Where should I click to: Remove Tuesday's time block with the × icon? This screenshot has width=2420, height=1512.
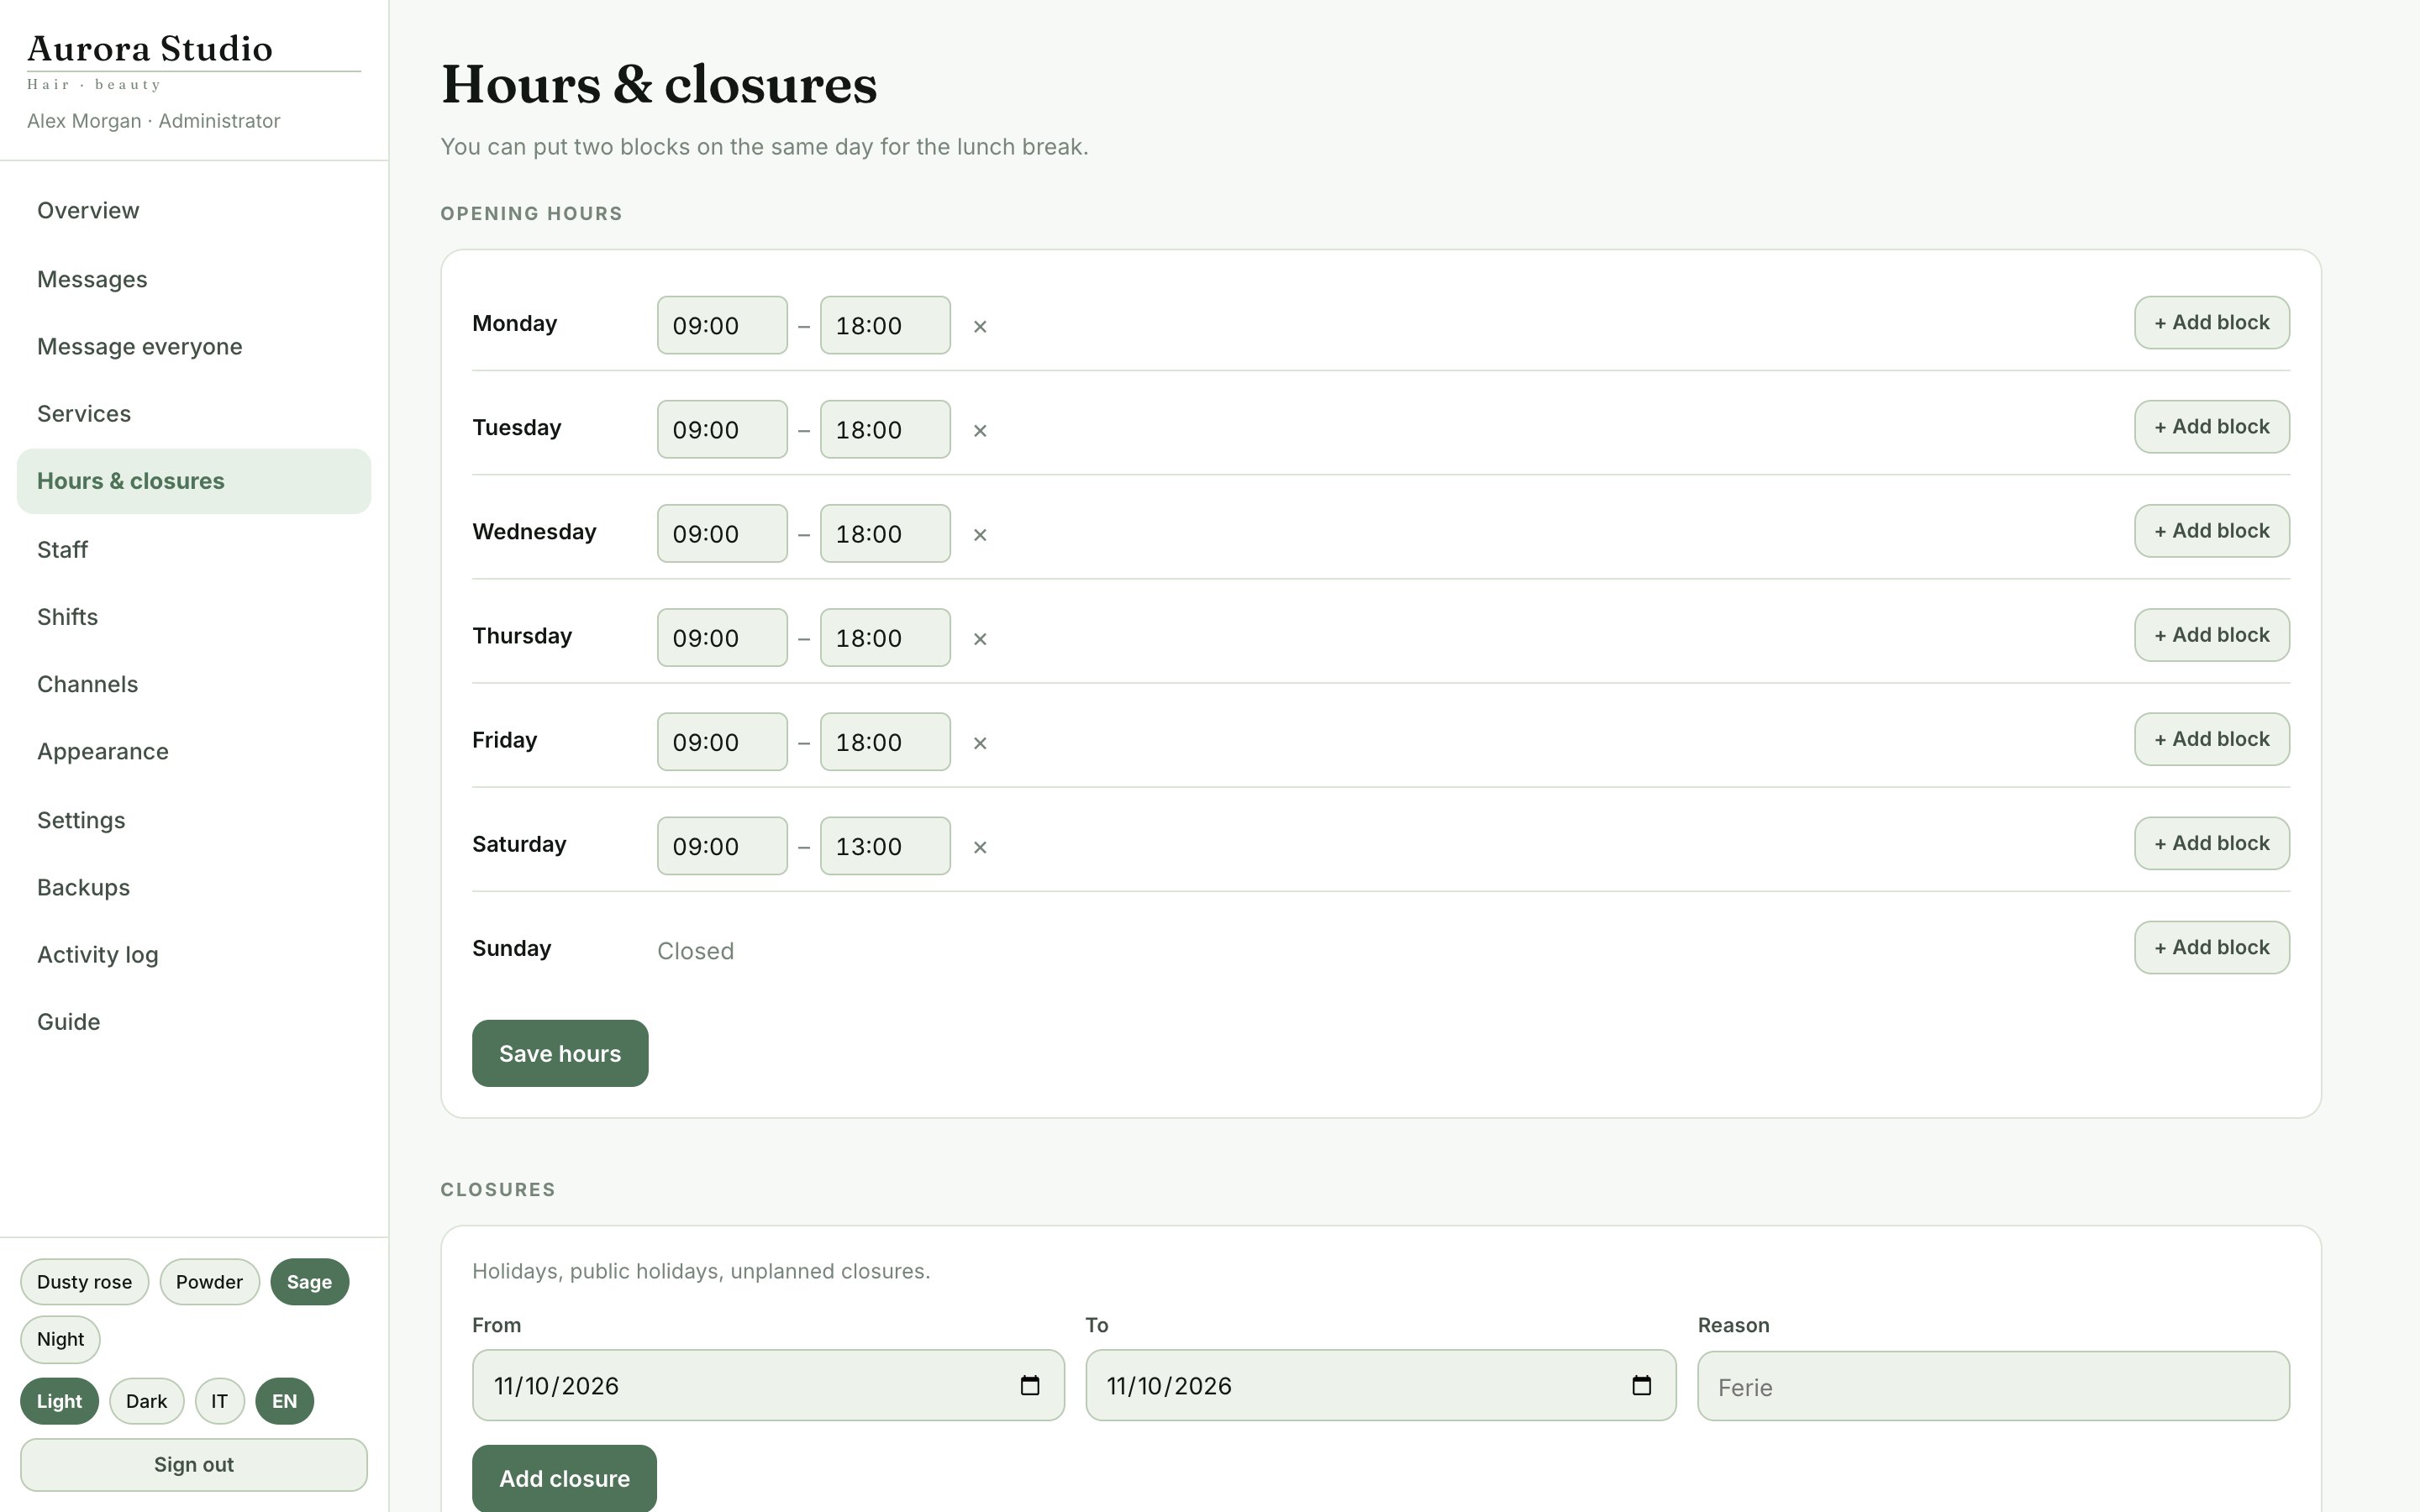point(980,430)
